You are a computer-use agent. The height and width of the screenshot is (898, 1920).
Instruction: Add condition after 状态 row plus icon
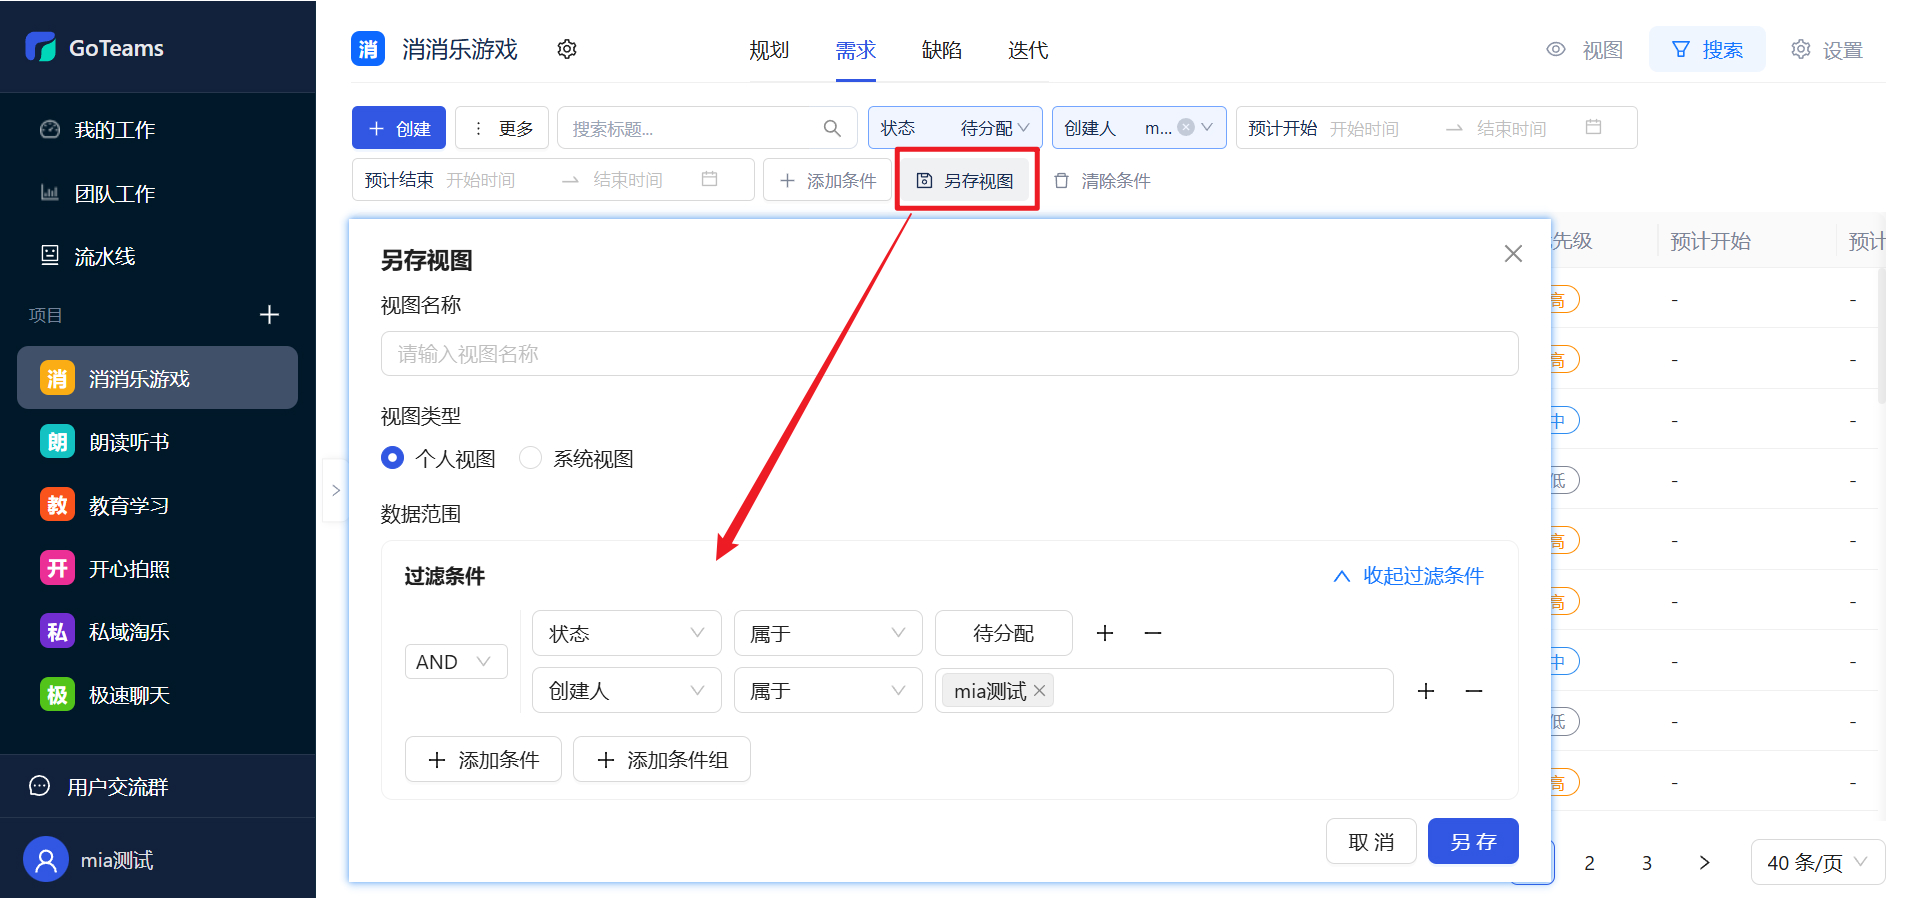click(x=1105, y=633)
